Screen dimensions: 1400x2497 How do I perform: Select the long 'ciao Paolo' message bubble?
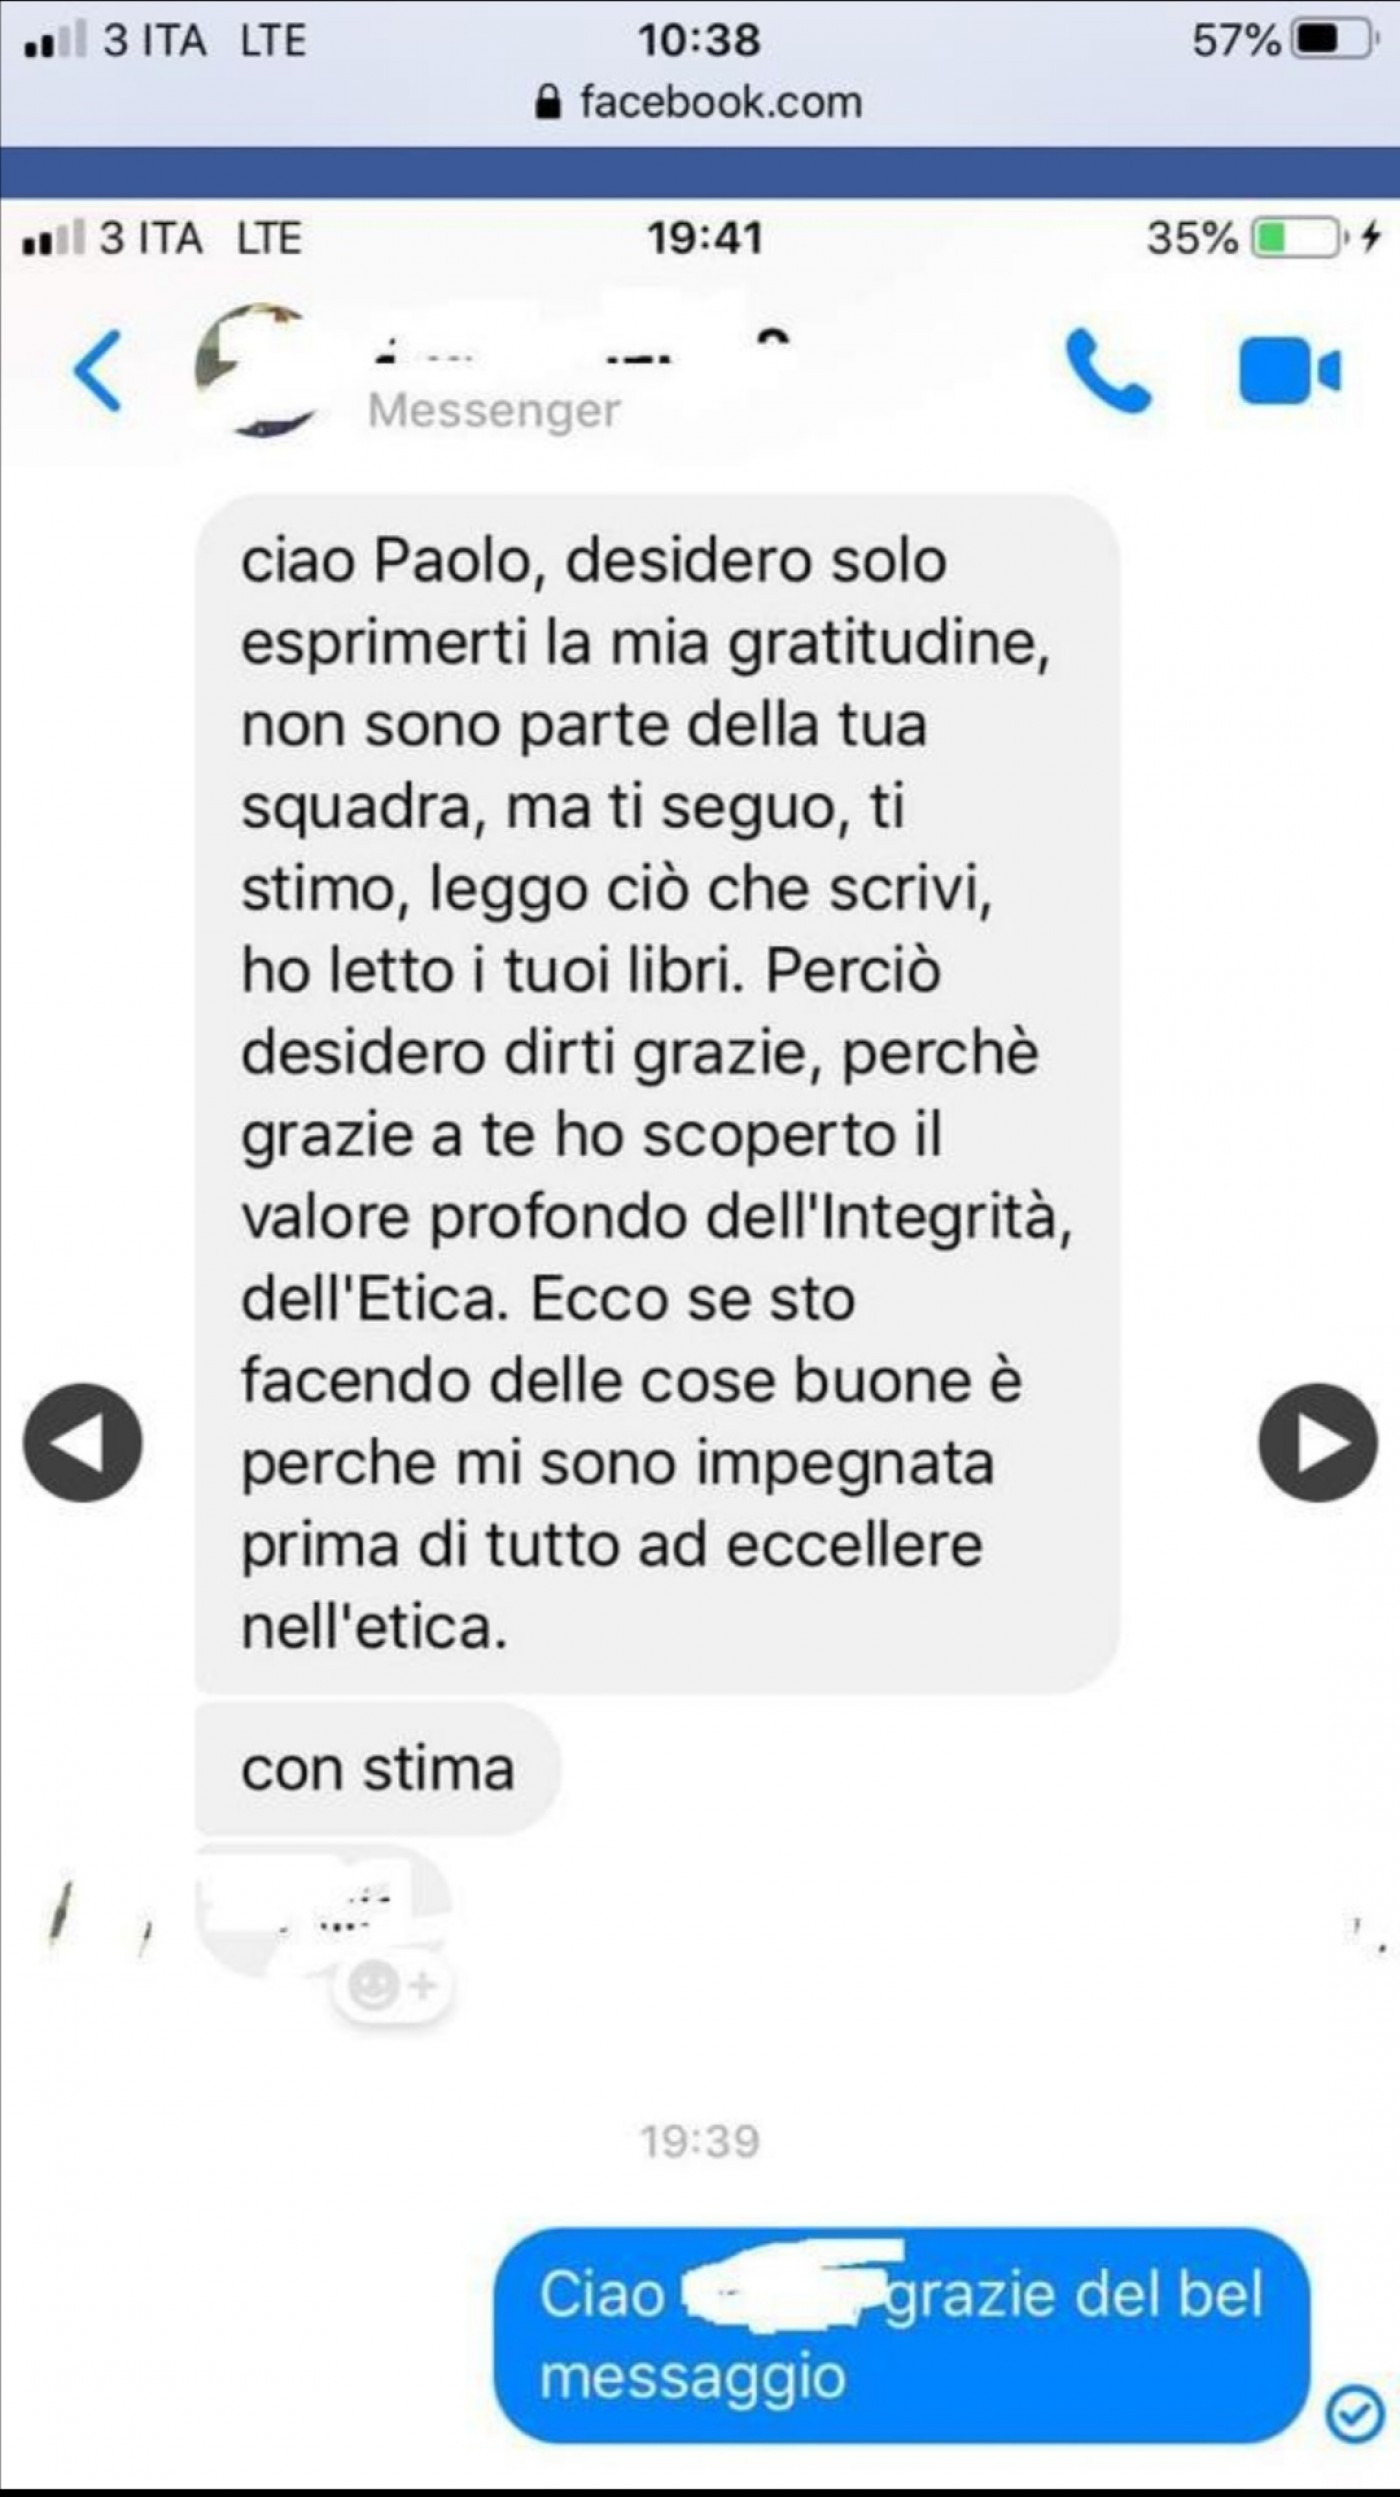[x=657, y=1092]
